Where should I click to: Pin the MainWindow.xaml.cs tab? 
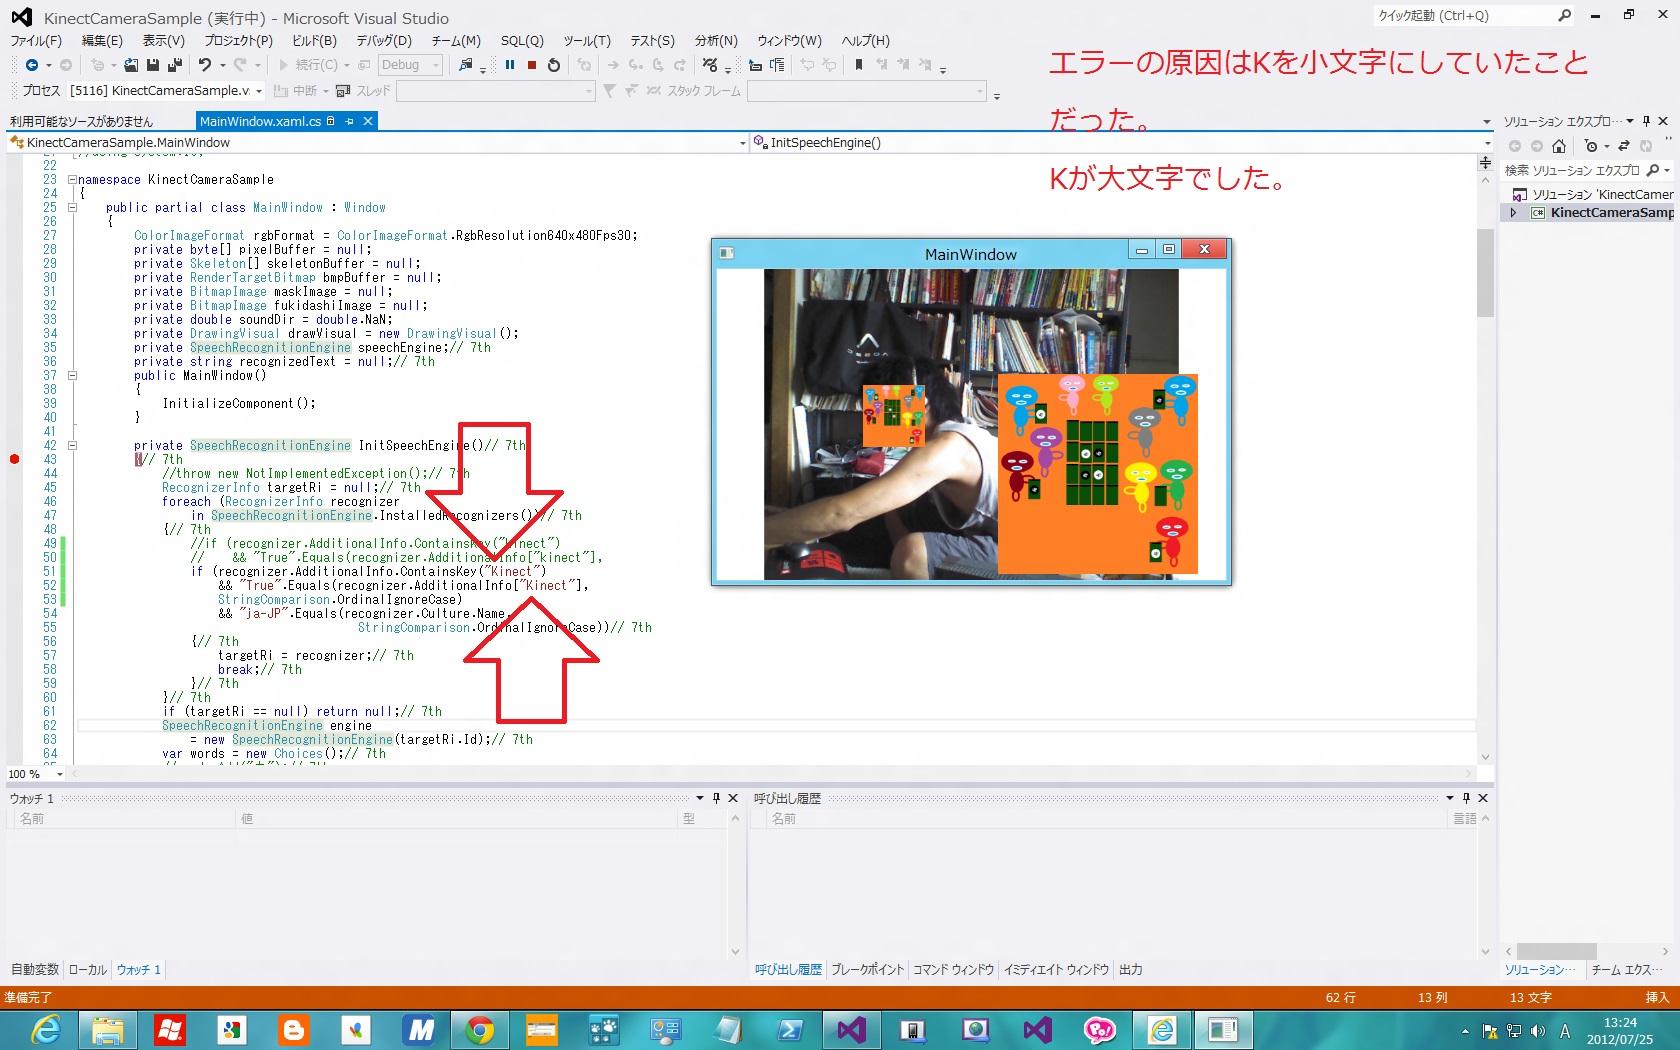pyautogui.click(x=349, y=121)
